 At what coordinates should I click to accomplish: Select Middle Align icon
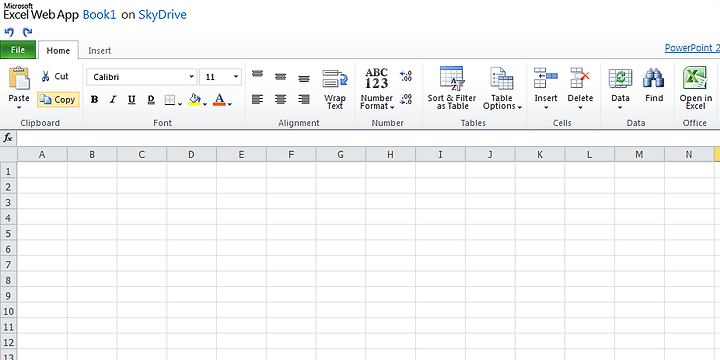point(281,77)
